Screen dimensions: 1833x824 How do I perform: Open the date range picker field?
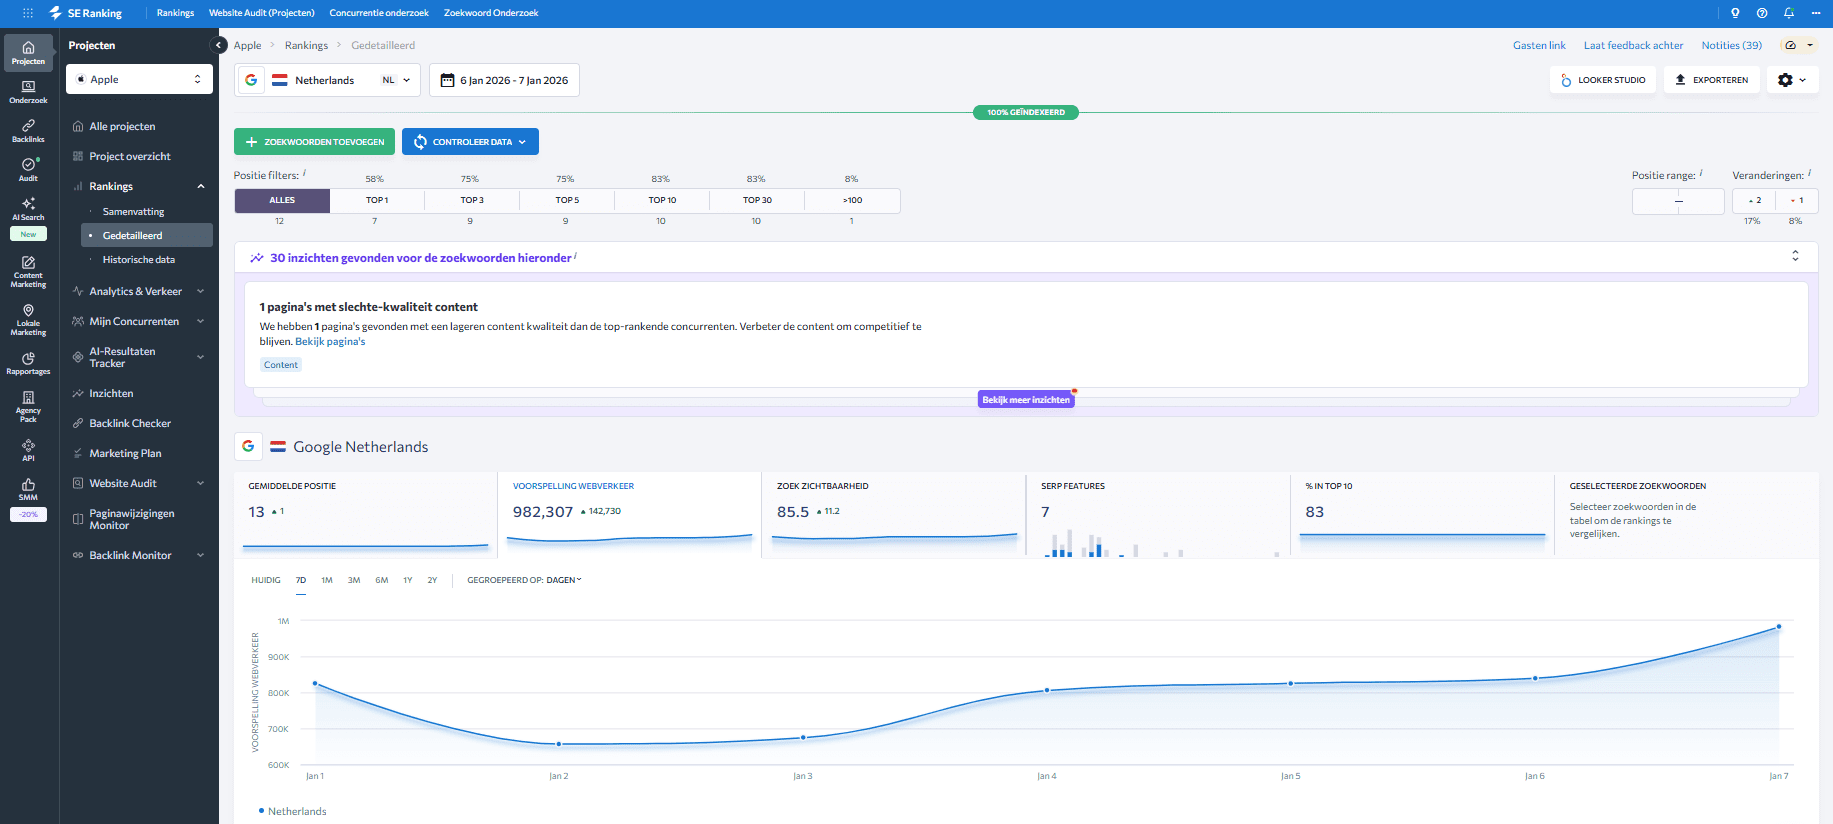pyautogui.click(x=504, y=80)
